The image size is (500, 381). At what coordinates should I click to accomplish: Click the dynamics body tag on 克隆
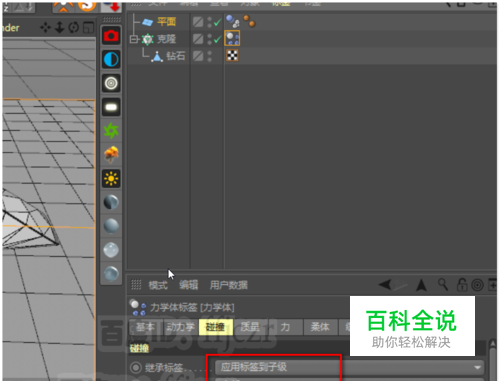point(232,39)
